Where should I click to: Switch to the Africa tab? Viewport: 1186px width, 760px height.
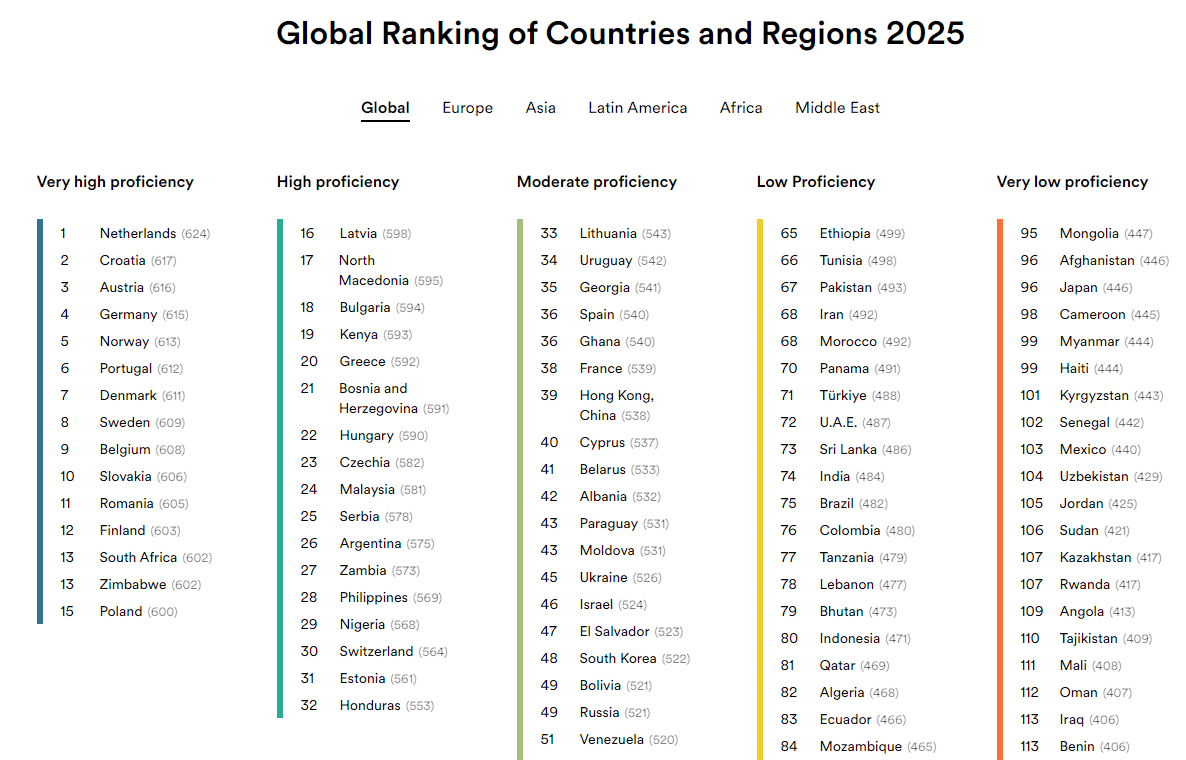click(741, 108)
